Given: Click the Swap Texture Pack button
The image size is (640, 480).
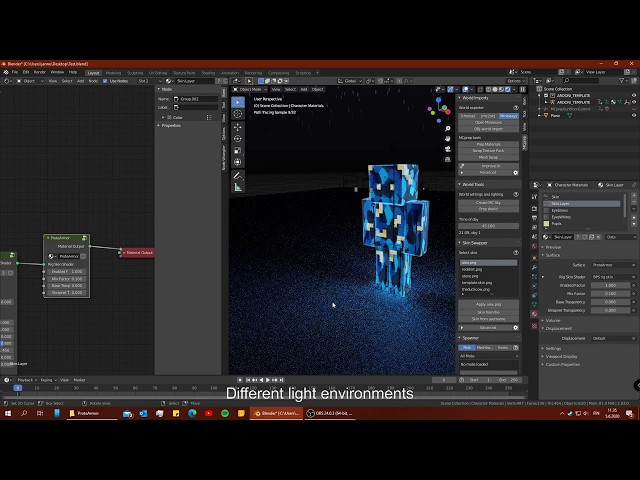Looking at the screenshot, I should (x=489, y=151).
